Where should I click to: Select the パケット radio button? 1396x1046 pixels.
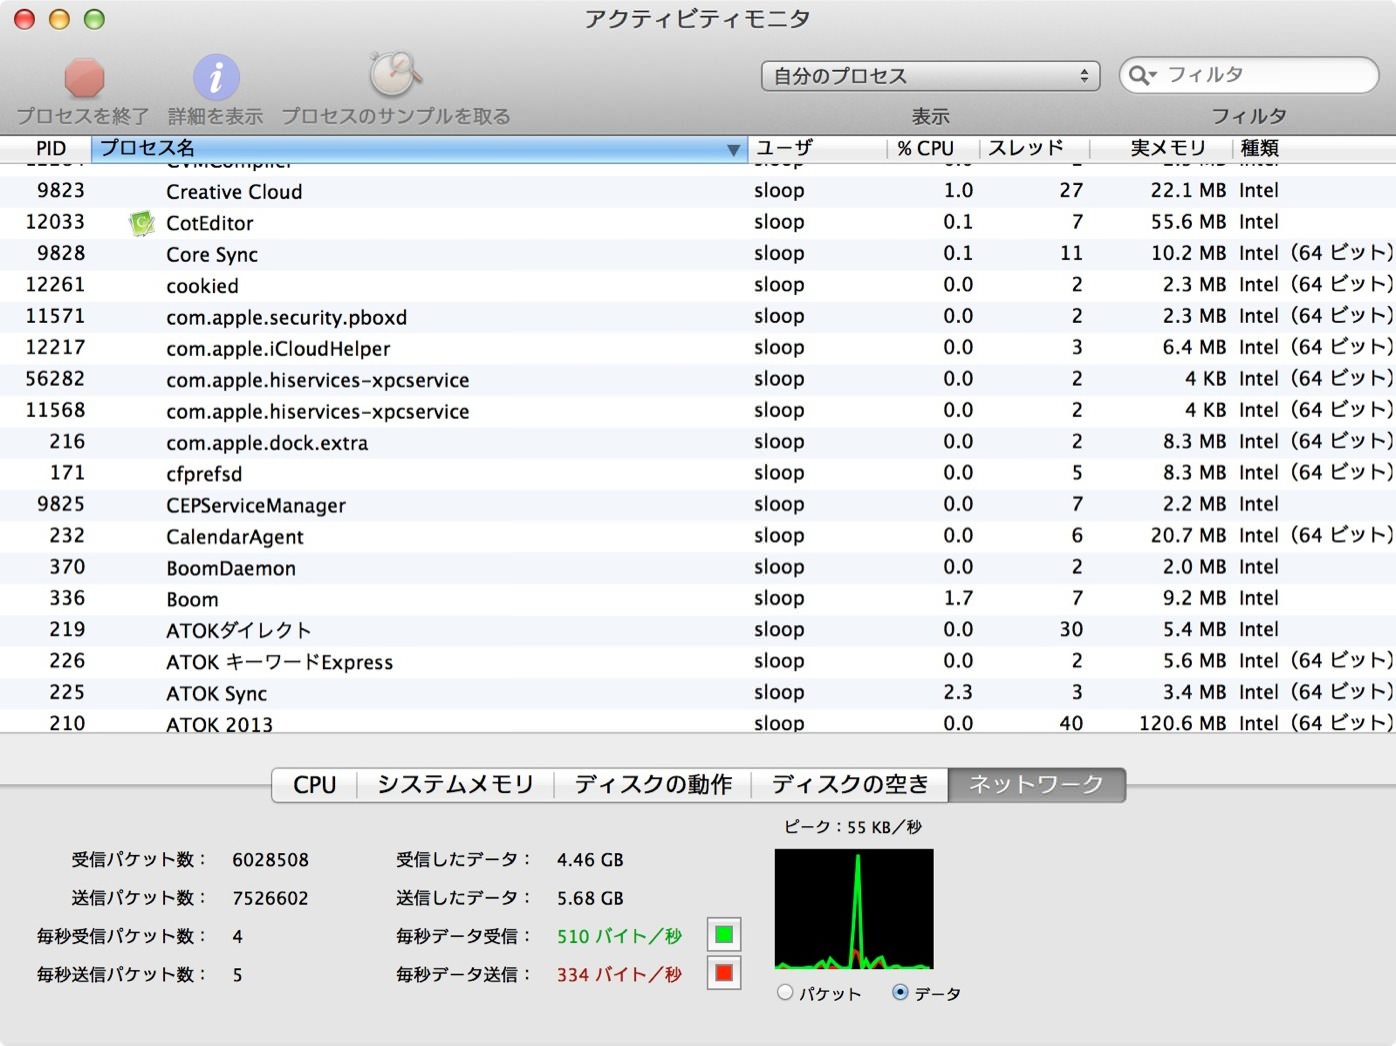point(785,992)
